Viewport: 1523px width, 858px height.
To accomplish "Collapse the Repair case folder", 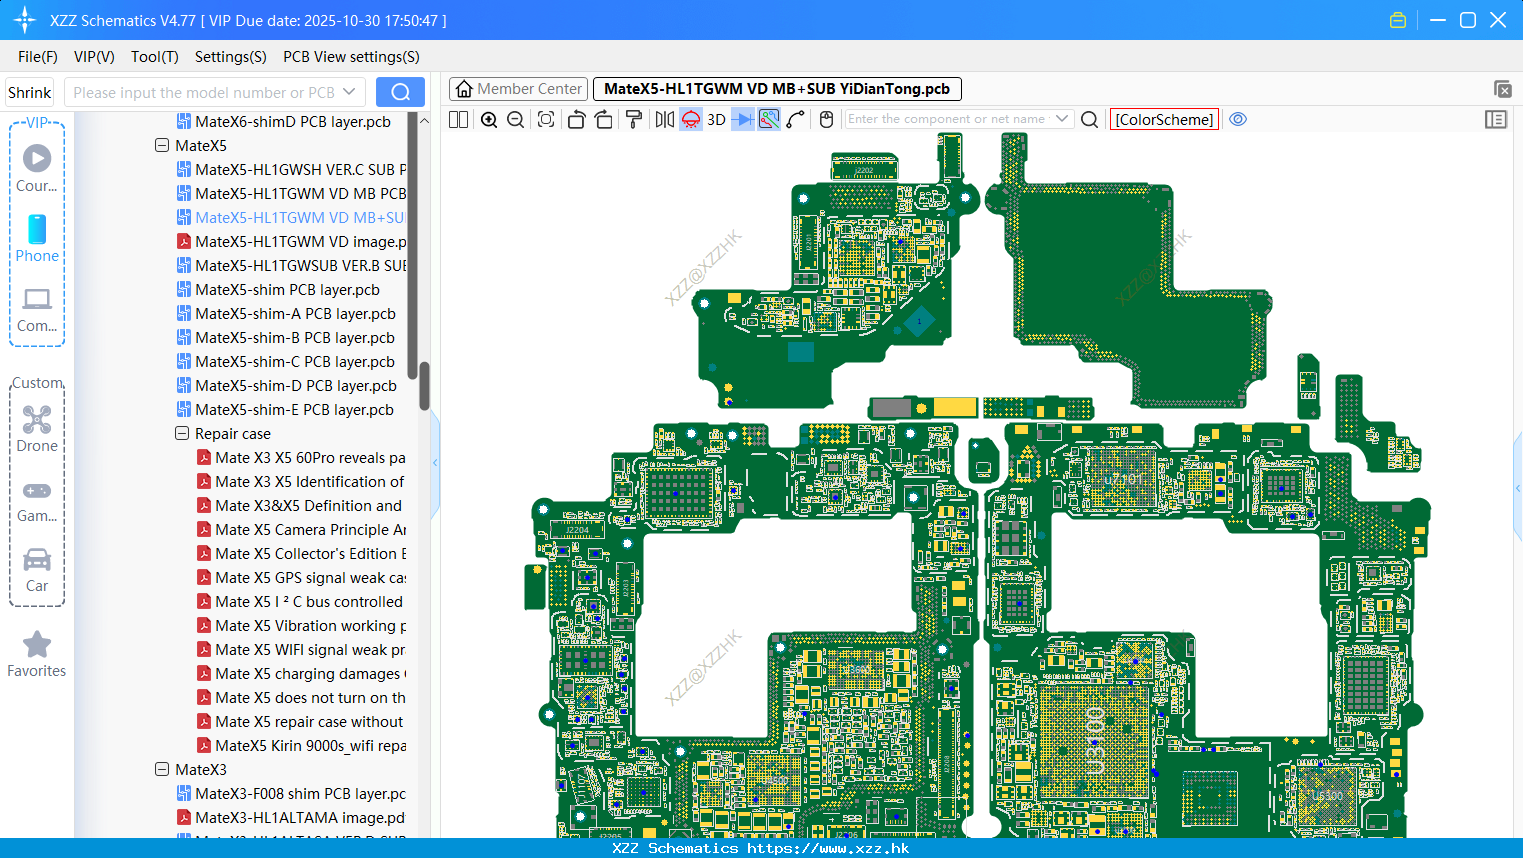I will (182, 433).
